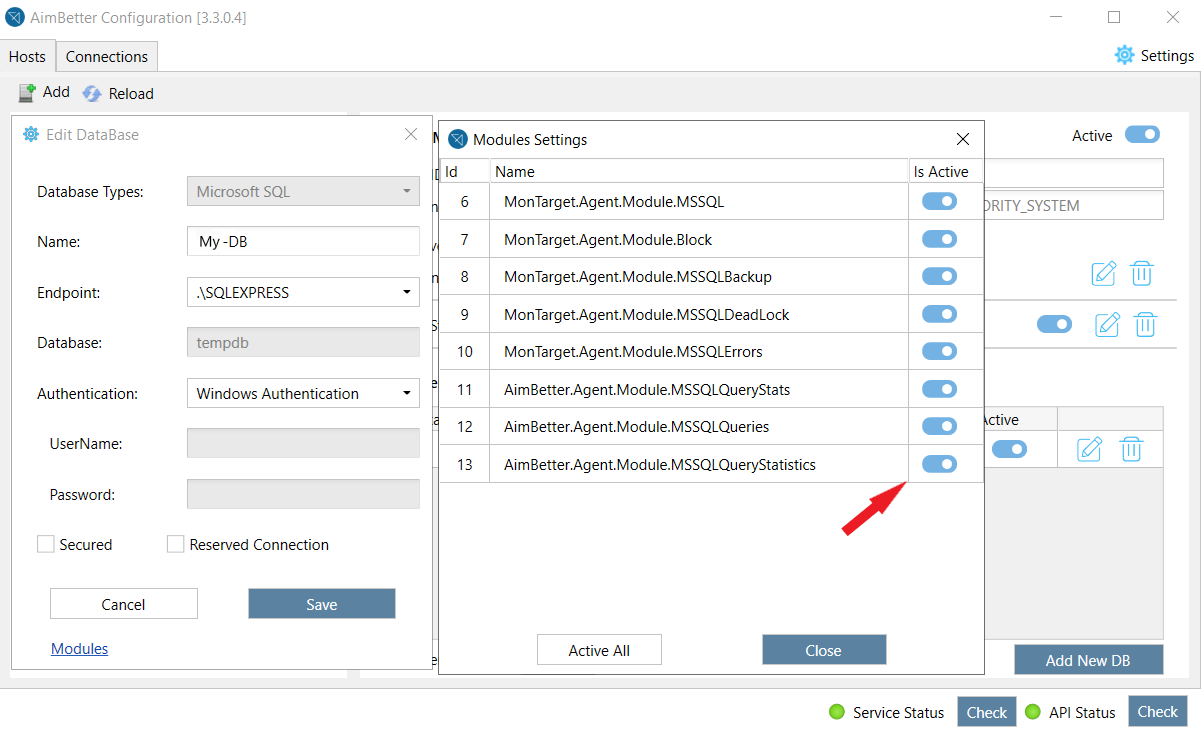Select row AimBetter.Agent.Module.MSSQLQueryStatistics

711,464
